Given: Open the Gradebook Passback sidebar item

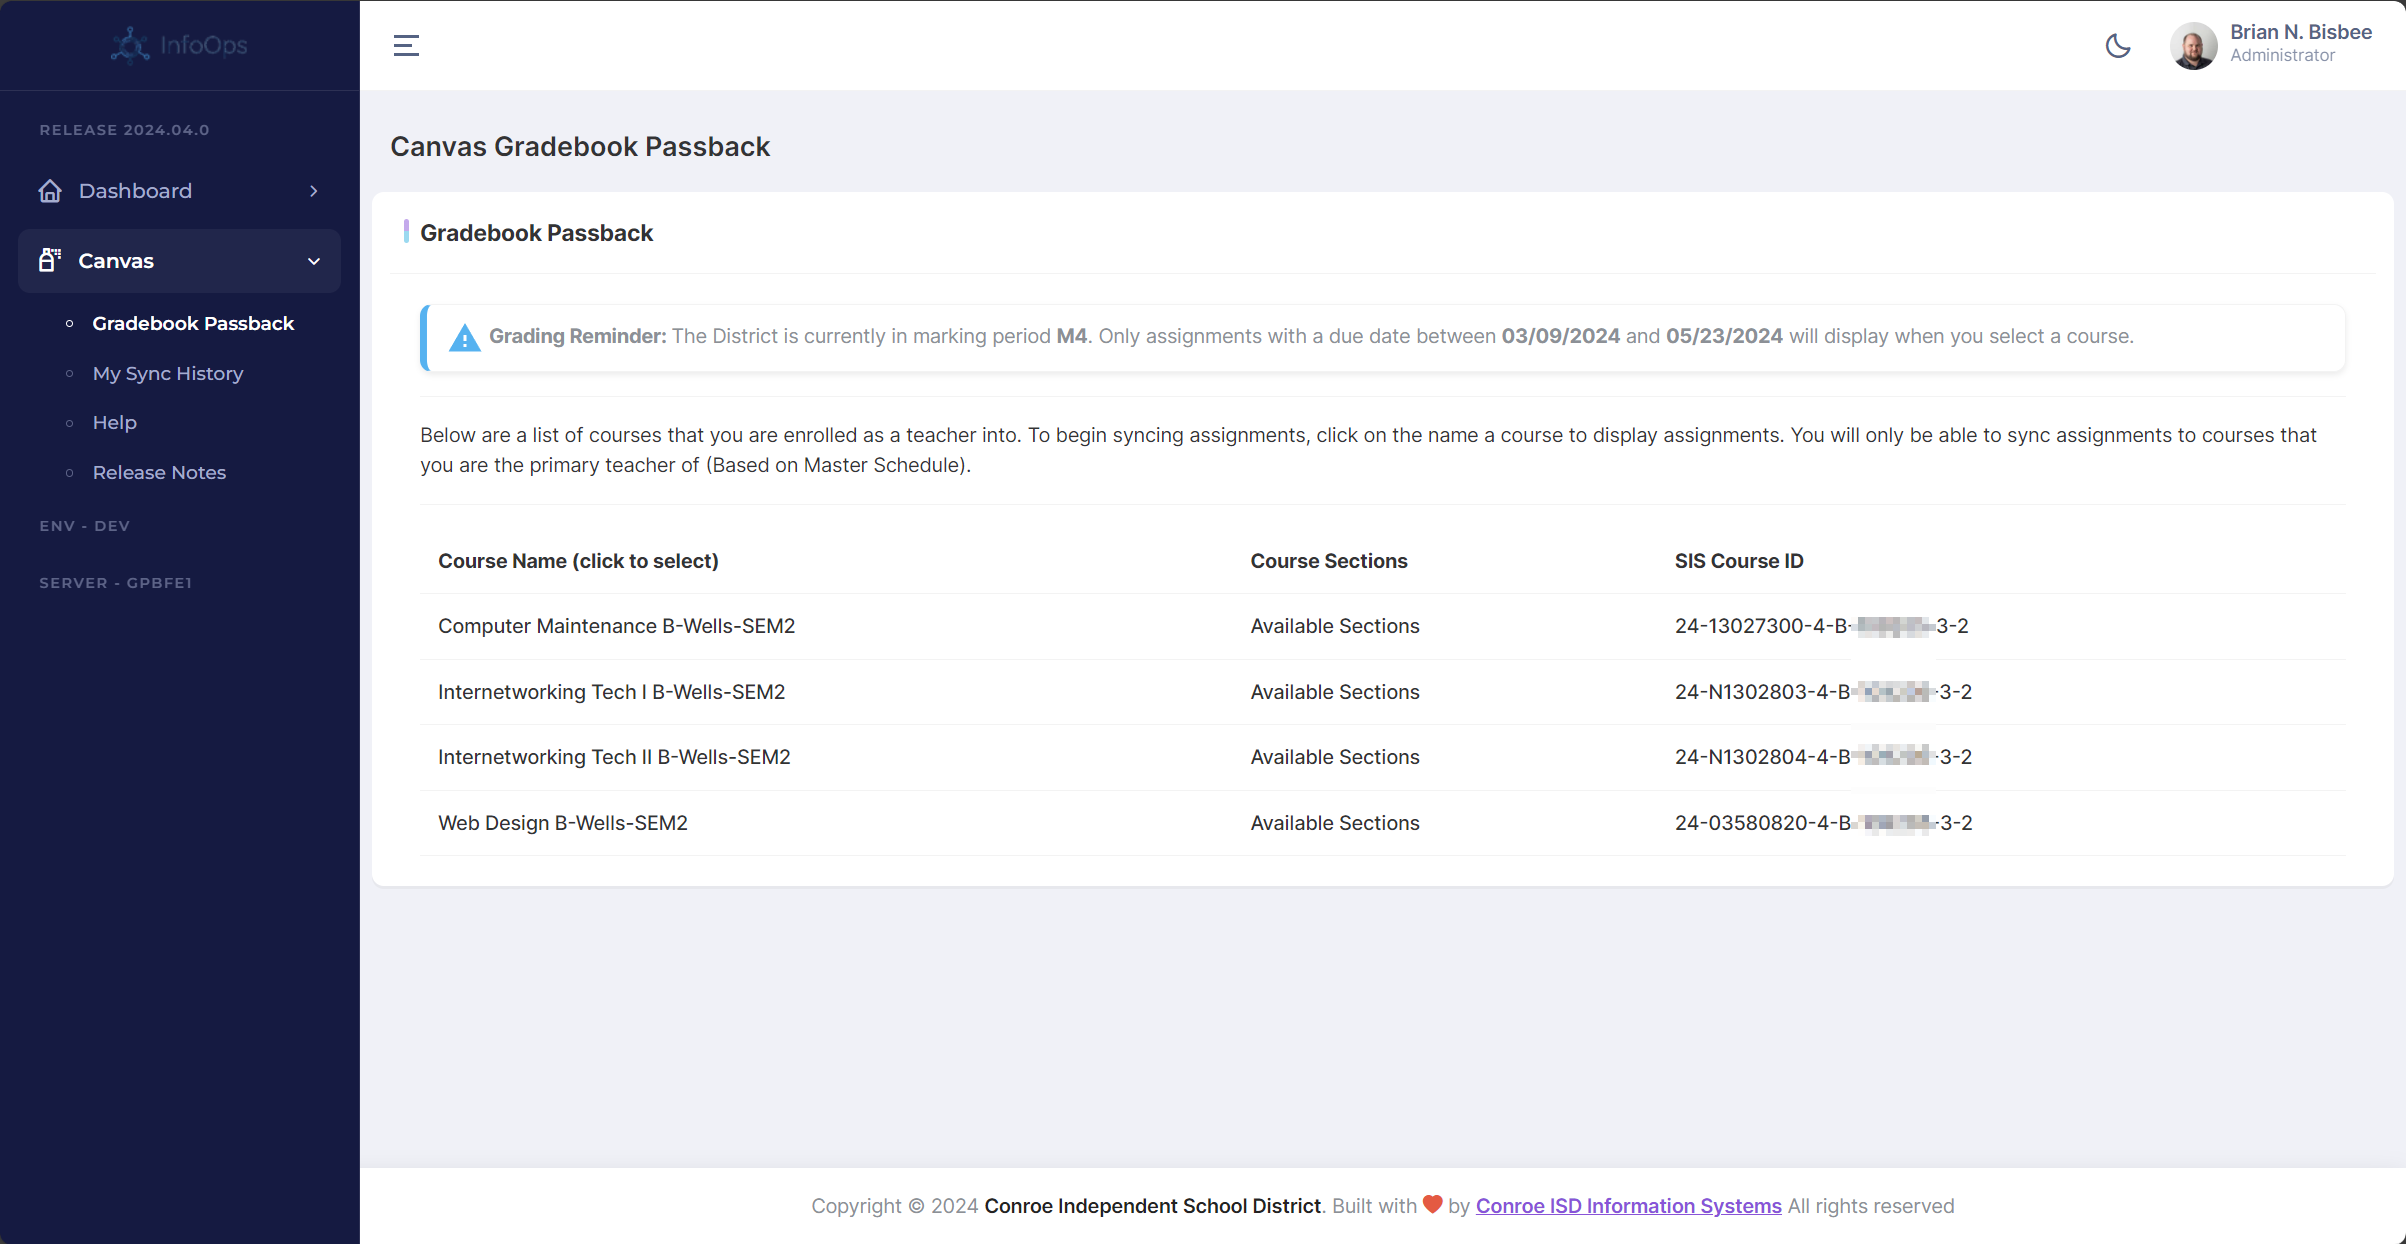Looking at the screenshot, I should tap(193, 323).
